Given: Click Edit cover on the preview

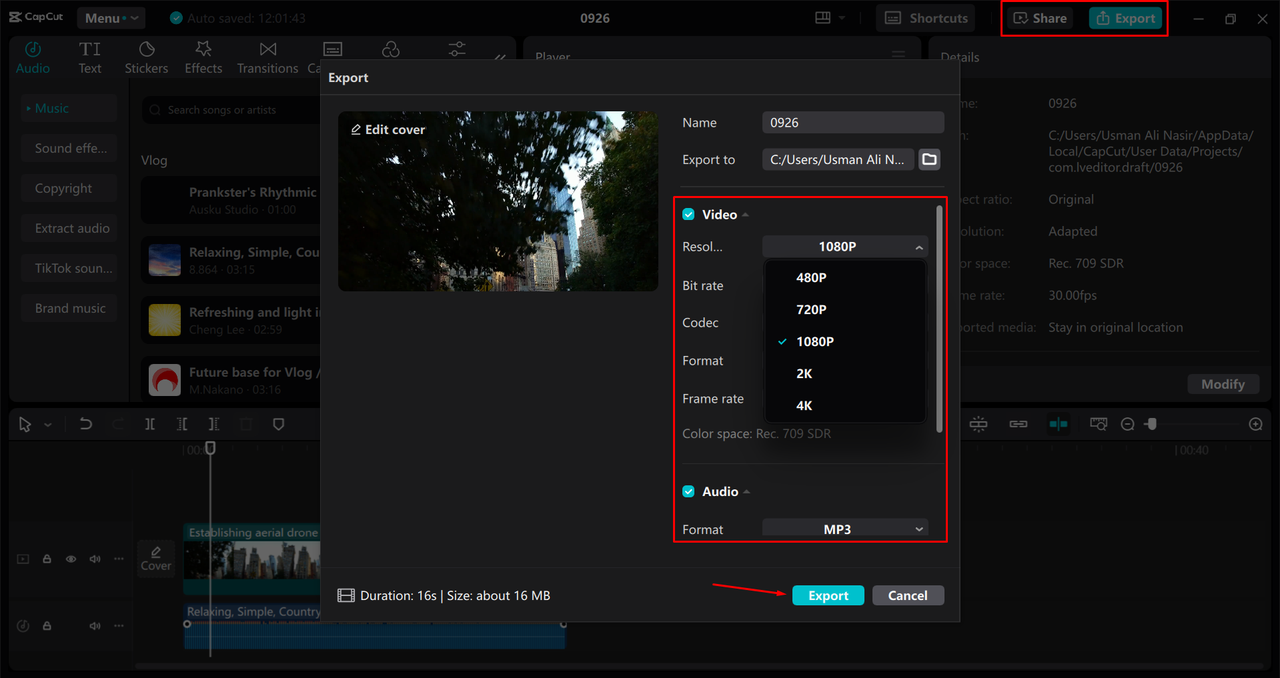Looking at the screenshot, I should coord(388,129).
